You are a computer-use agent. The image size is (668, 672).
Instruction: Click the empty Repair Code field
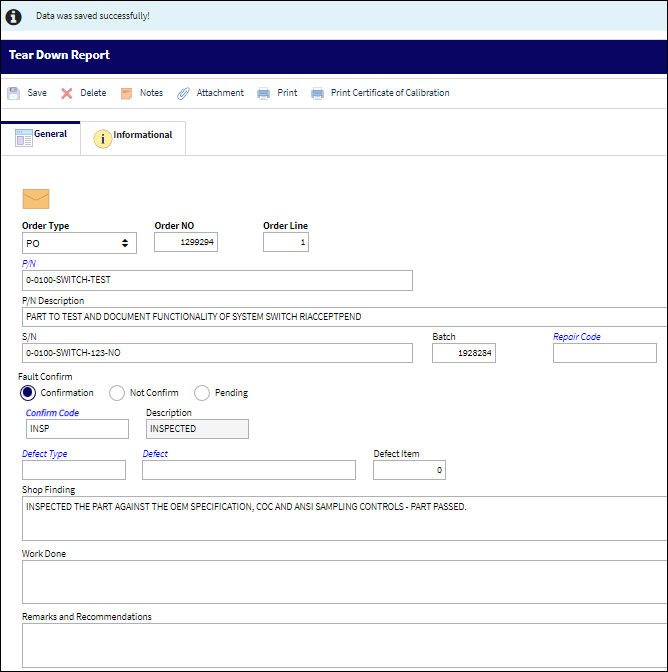click(x=605, y=353)
